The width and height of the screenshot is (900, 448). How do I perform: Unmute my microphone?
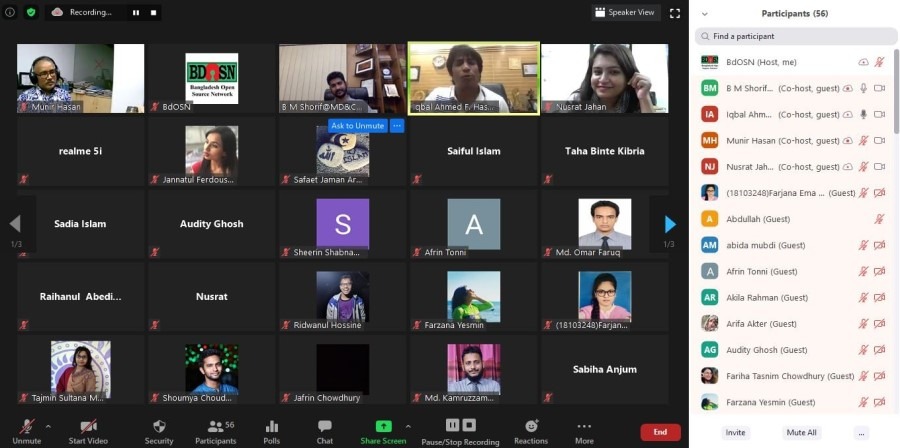pyautogui.click(x=26, y=430)
